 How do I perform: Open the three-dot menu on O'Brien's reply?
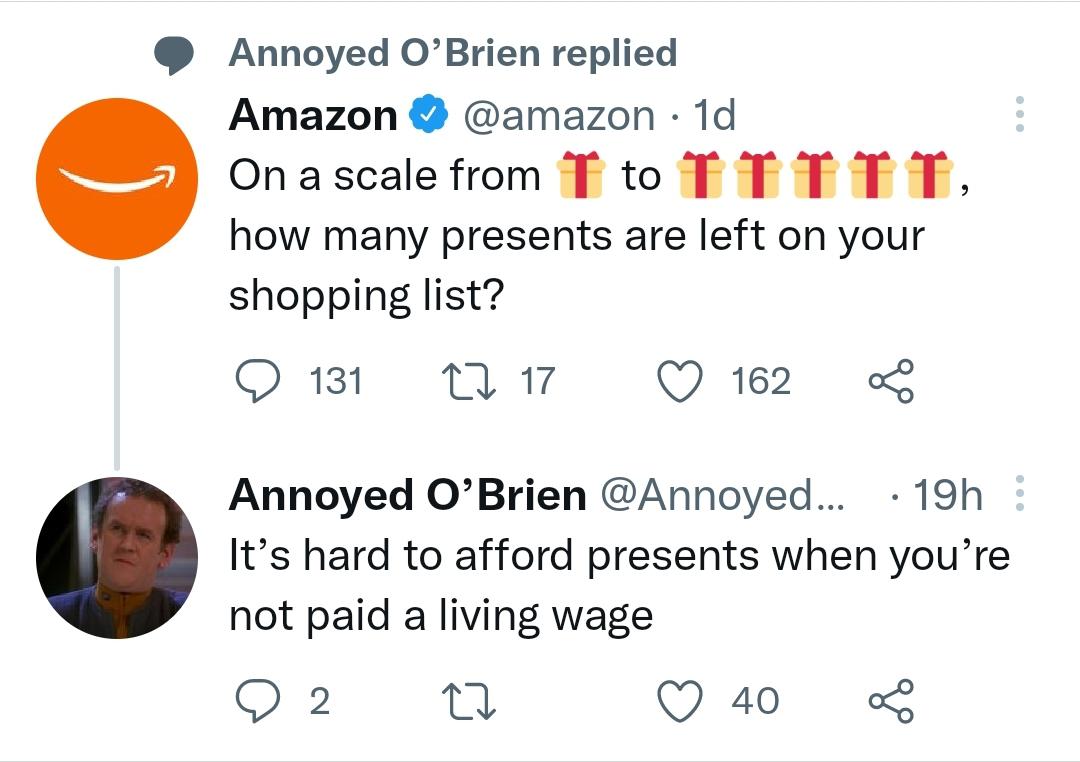1020,495
